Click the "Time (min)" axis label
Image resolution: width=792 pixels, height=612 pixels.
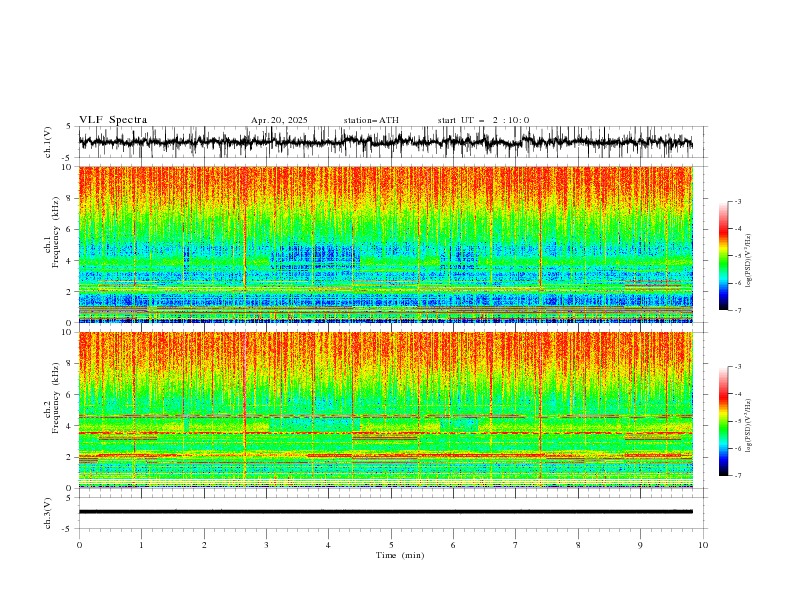point(400,555)
